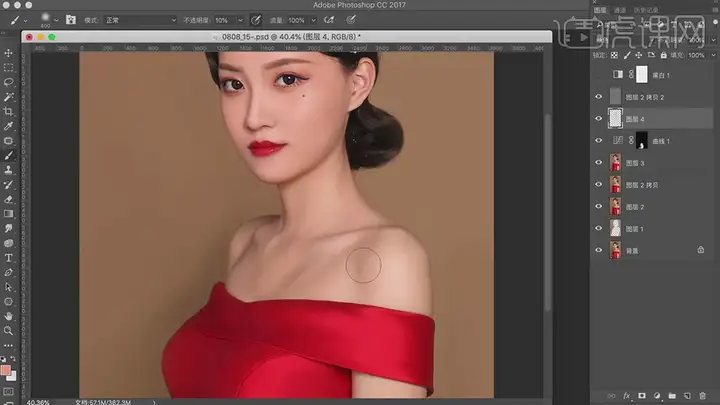Toggle pressure for opacity button
Screen dimensions: 720x405
(x=256, y=20)
